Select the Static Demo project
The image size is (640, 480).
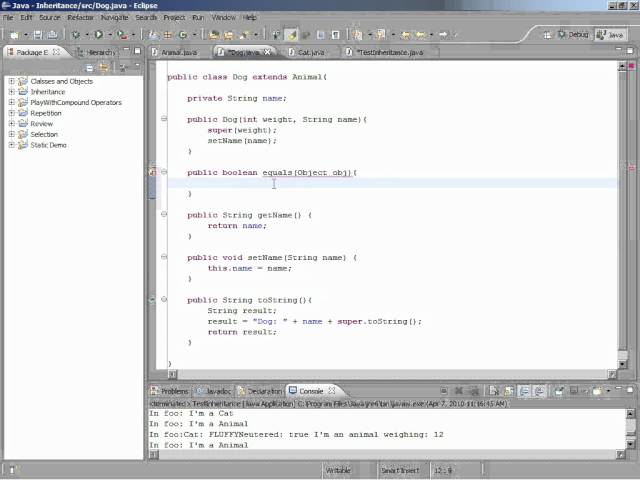(48, 145)
